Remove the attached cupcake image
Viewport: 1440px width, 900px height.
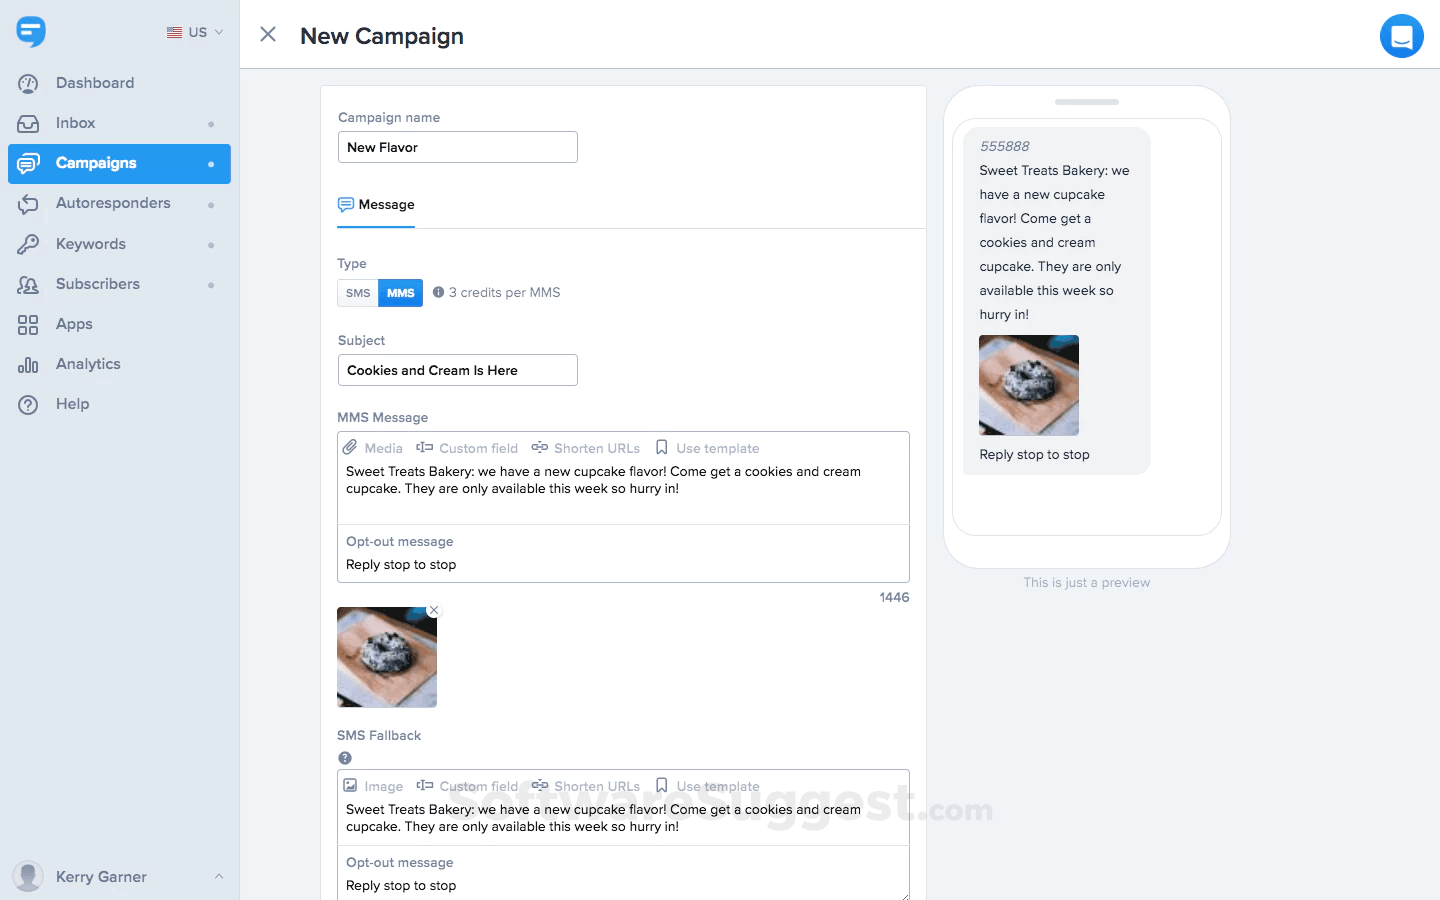(433, 610)
